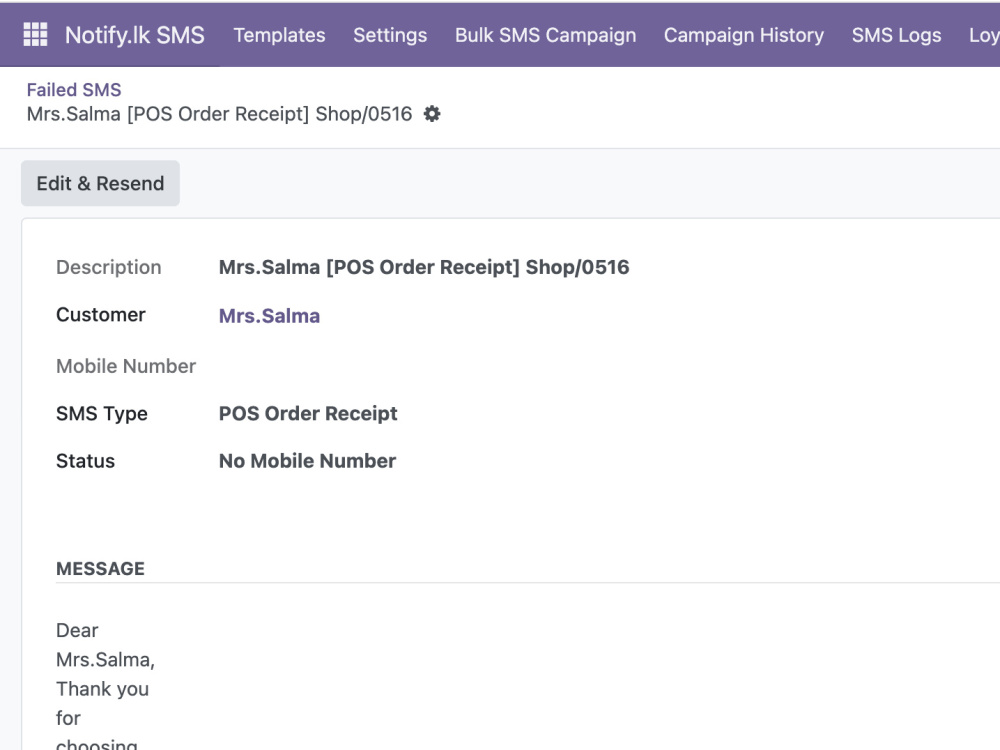Click the Edit & Resend button

pyautogui.click(x=100, y=184)
